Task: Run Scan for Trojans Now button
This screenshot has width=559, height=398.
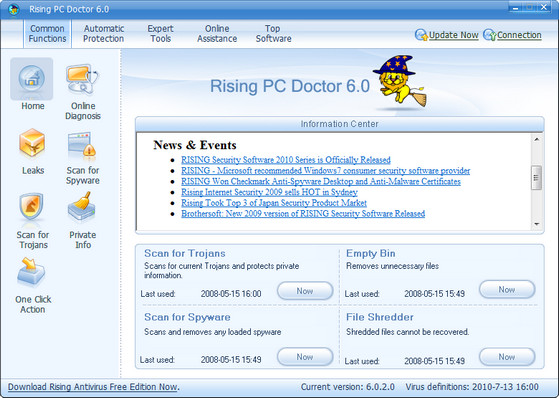Action: point(305,291)
